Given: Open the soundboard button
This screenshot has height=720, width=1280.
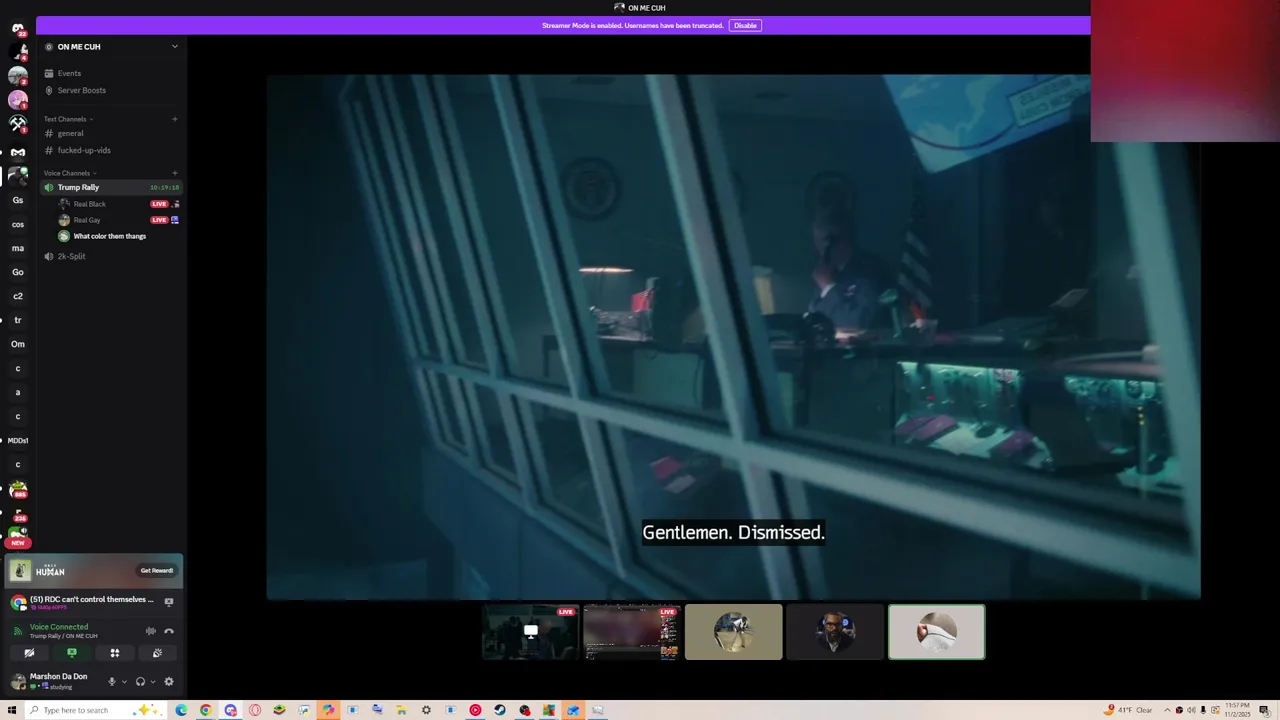Looking at the screenshot, I should 157,653.
